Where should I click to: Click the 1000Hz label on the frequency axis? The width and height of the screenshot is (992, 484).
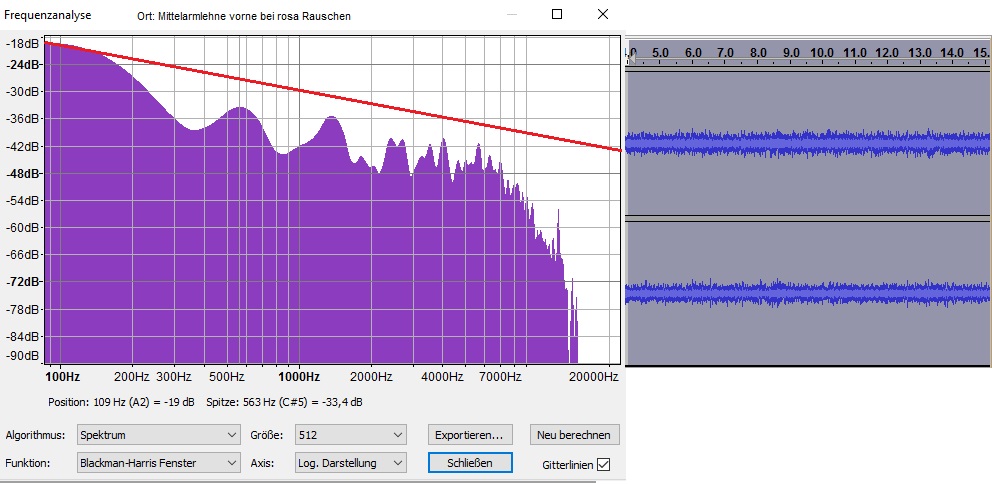click(x=298, y=377)
